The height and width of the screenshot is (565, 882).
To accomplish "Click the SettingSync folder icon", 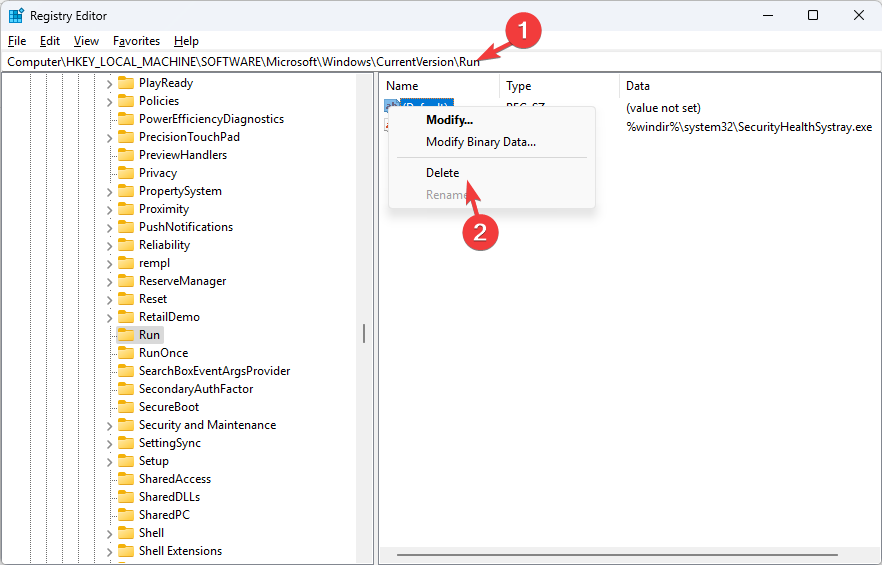I will 126,443.
